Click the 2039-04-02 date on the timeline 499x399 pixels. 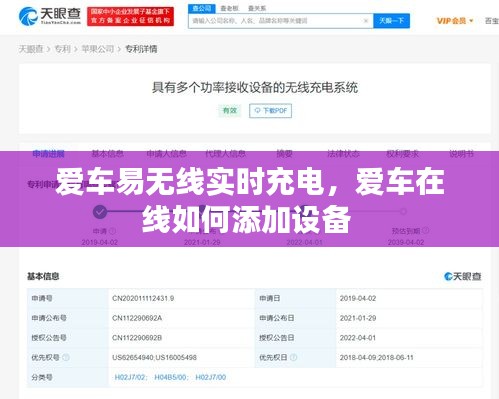click(x=406, y=242)
